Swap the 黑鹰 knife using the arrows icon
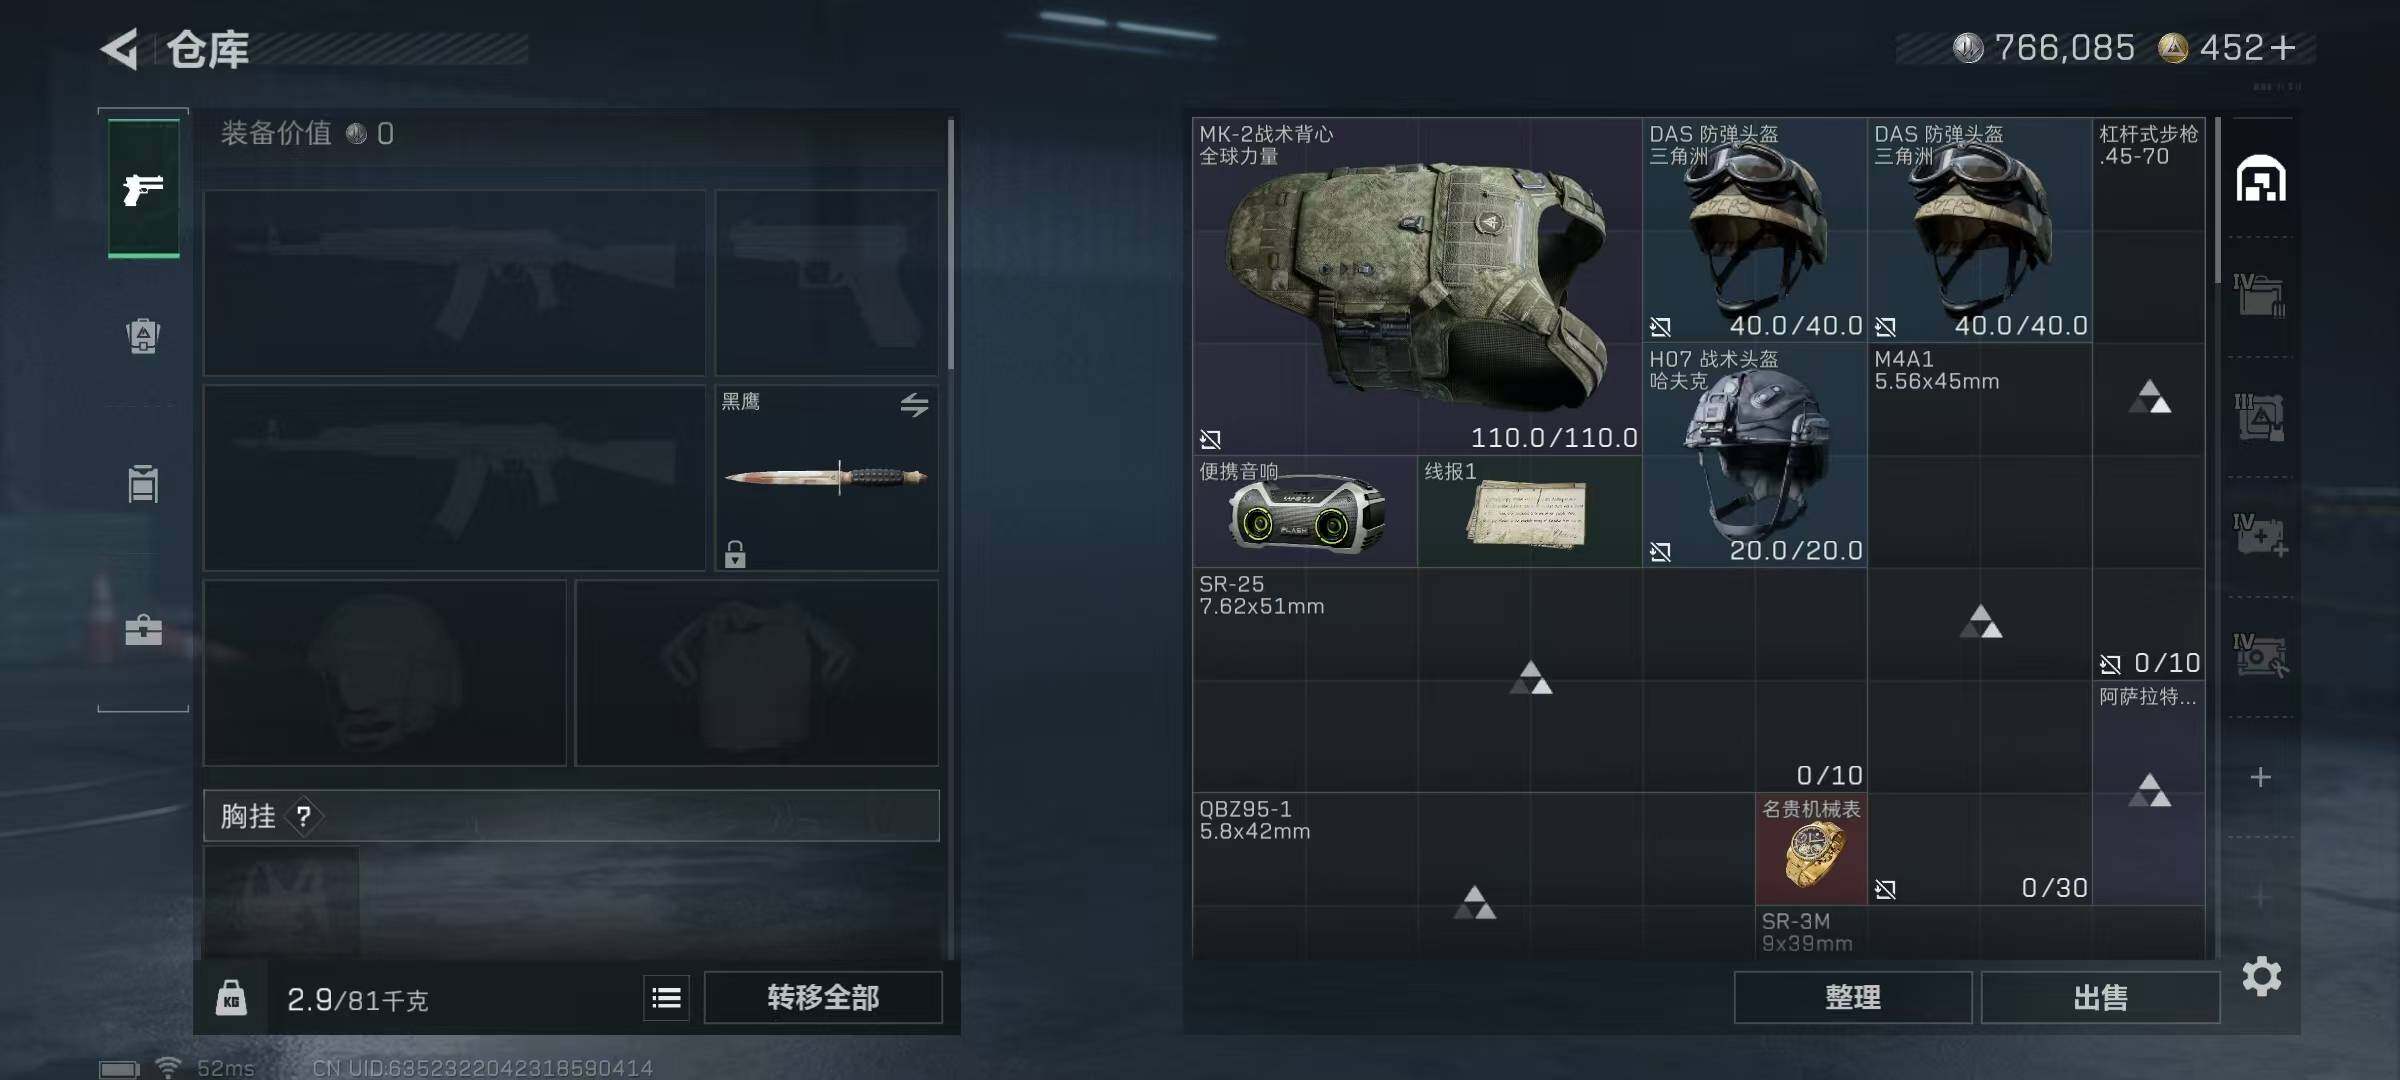2400x1080 pixels. (914, 405)
